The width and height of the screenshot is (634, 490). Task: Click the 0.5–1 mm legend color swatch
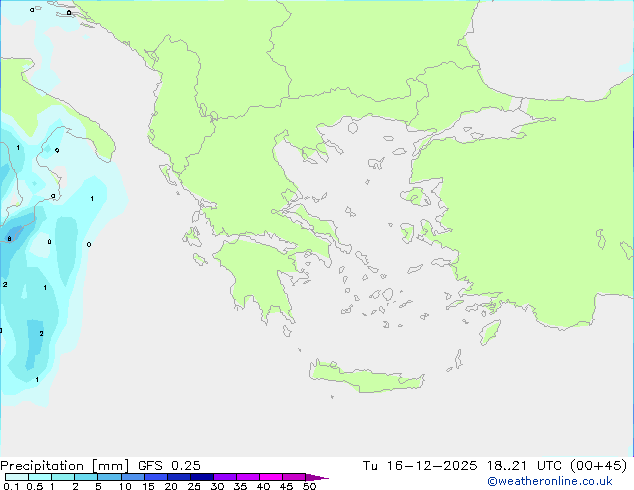40,477
